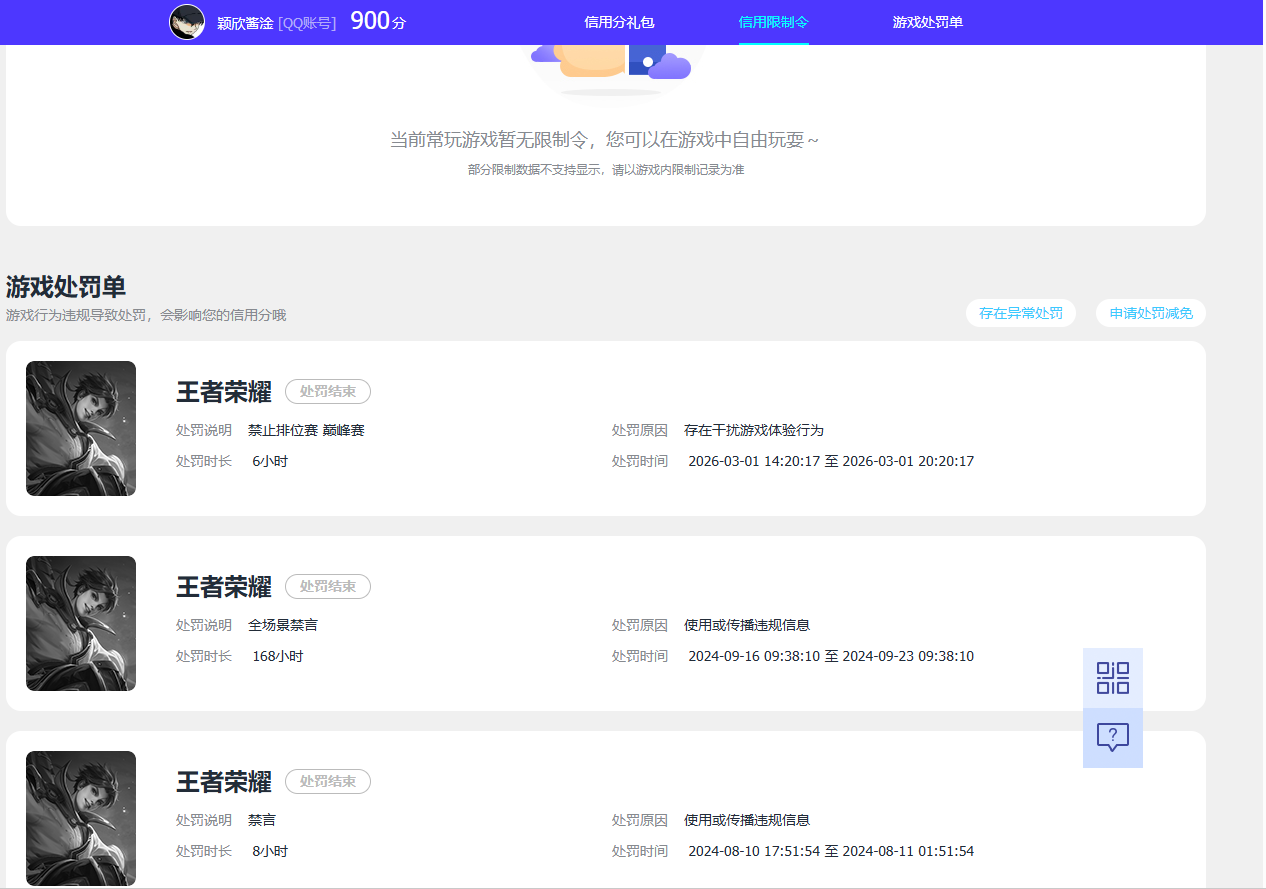1266x889 pixels.
Task: Click 处罚结束 badge on 8小时 禁言 card
Action: coord(328,781)
